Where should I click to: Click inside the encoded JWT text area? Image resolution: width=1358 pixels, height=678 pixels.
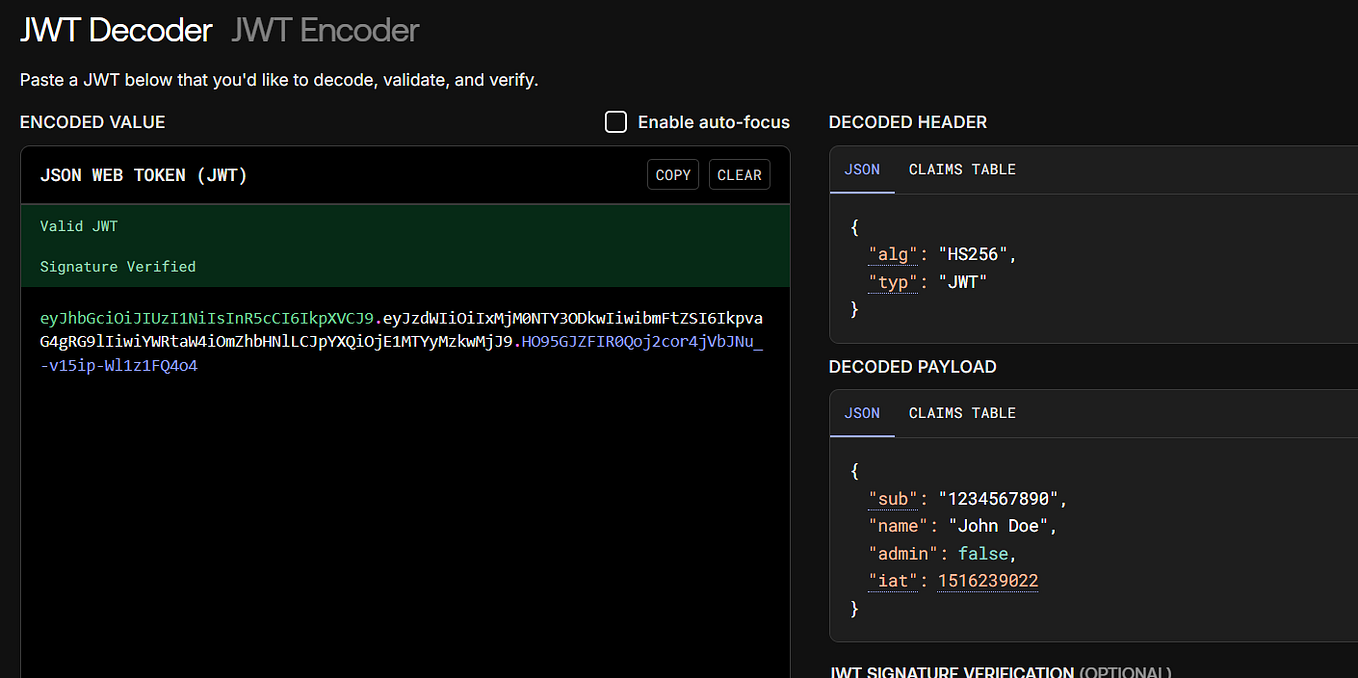[x=400, y=450]
